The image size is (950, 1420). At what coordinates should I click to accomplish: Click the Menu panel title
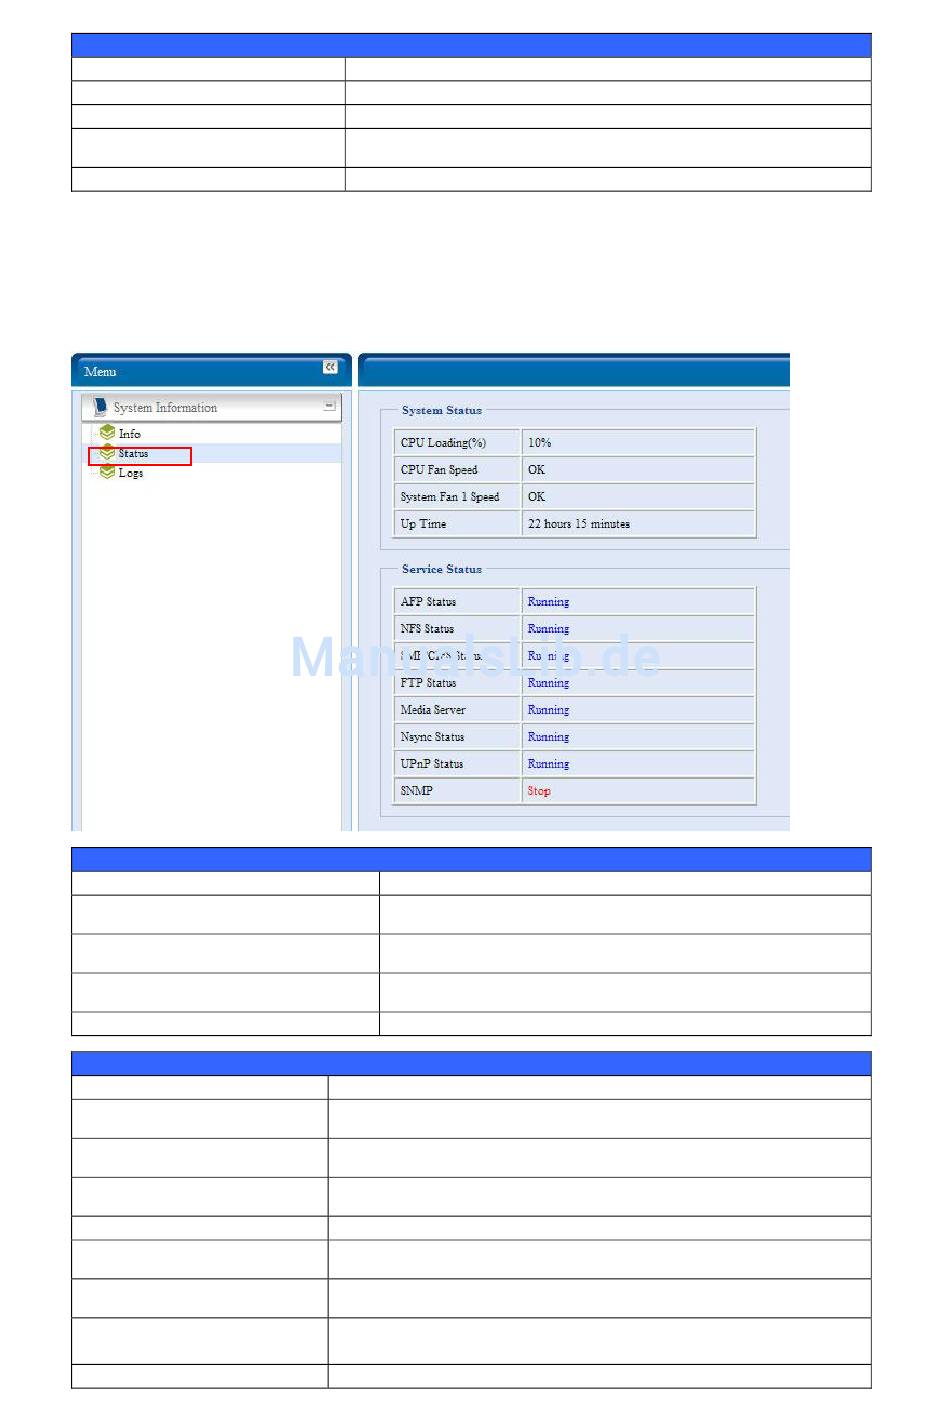pyautogui.click(x=100, y=372)
